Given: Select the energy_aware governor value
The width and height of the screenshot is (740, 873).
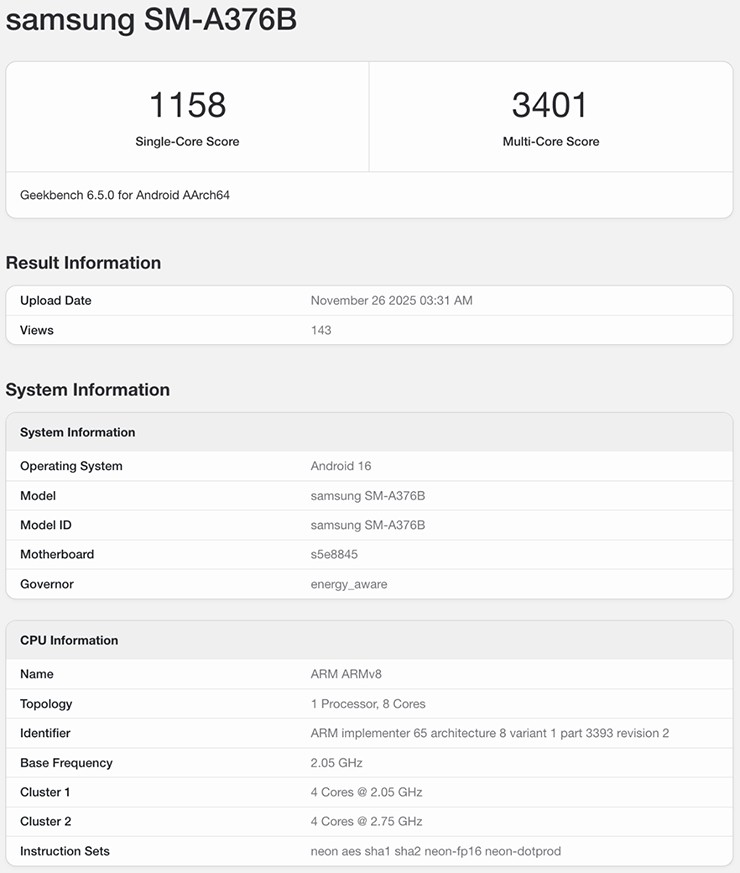Looking at the screenshot, I should click(349, 585).
